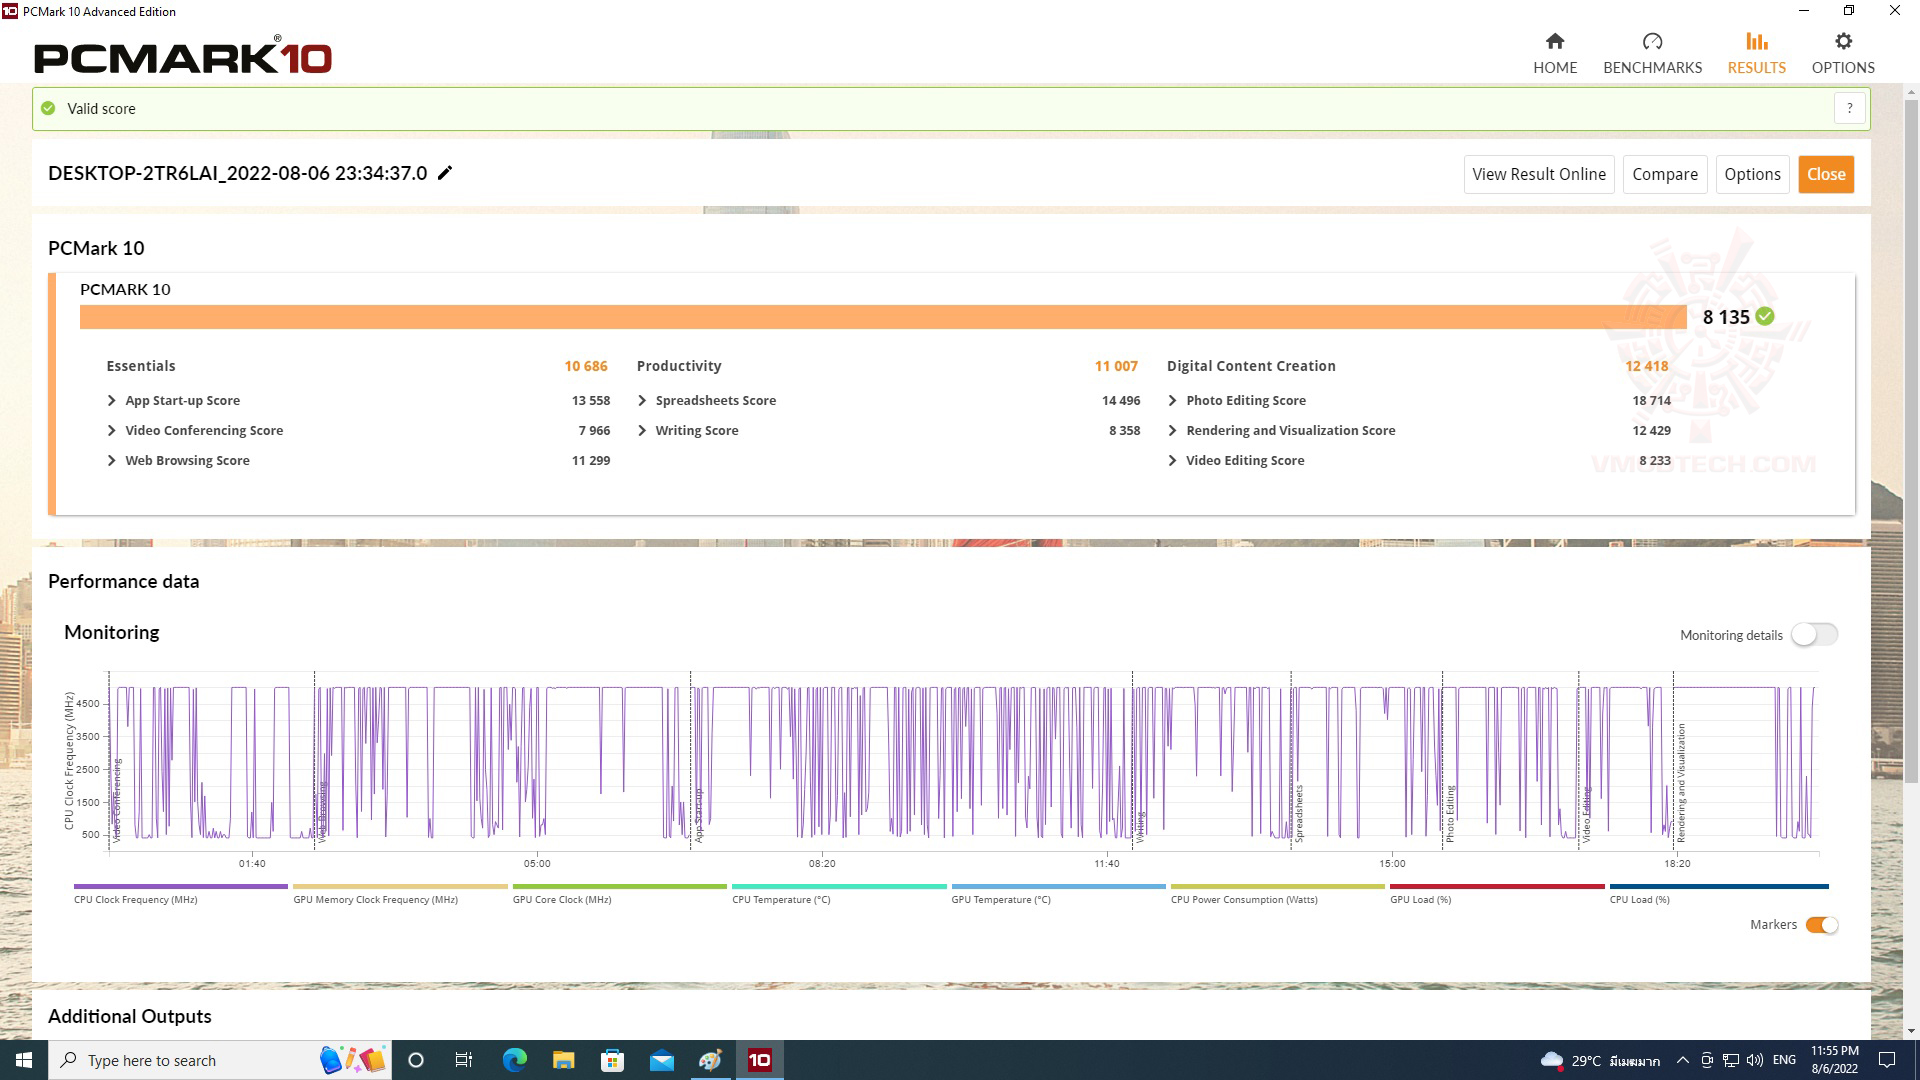Screen dimensions: 1920x1080
Task: Click the pencil icon to rename result
Action: (445, 173)
